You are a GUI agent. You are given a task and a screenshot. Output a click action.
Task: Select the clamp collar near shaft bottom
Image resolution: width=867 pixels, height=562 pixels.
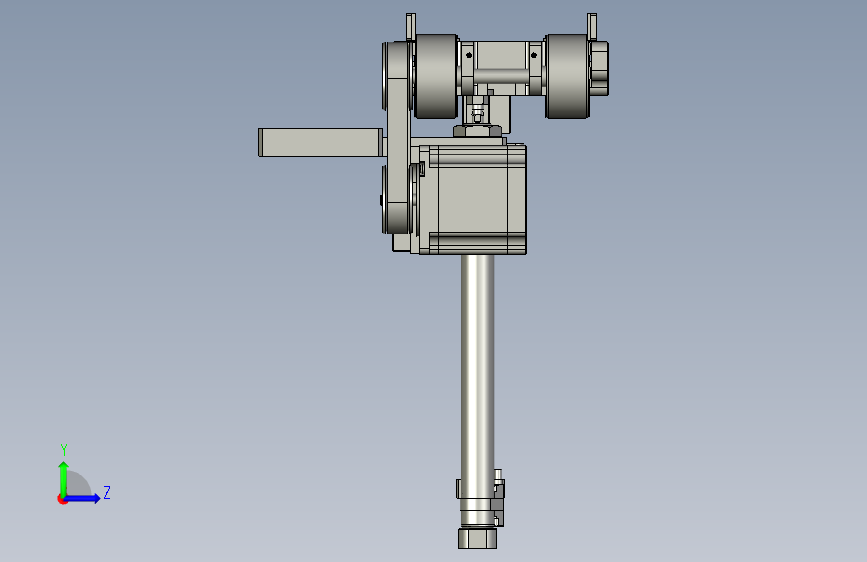tap(480, 497)
